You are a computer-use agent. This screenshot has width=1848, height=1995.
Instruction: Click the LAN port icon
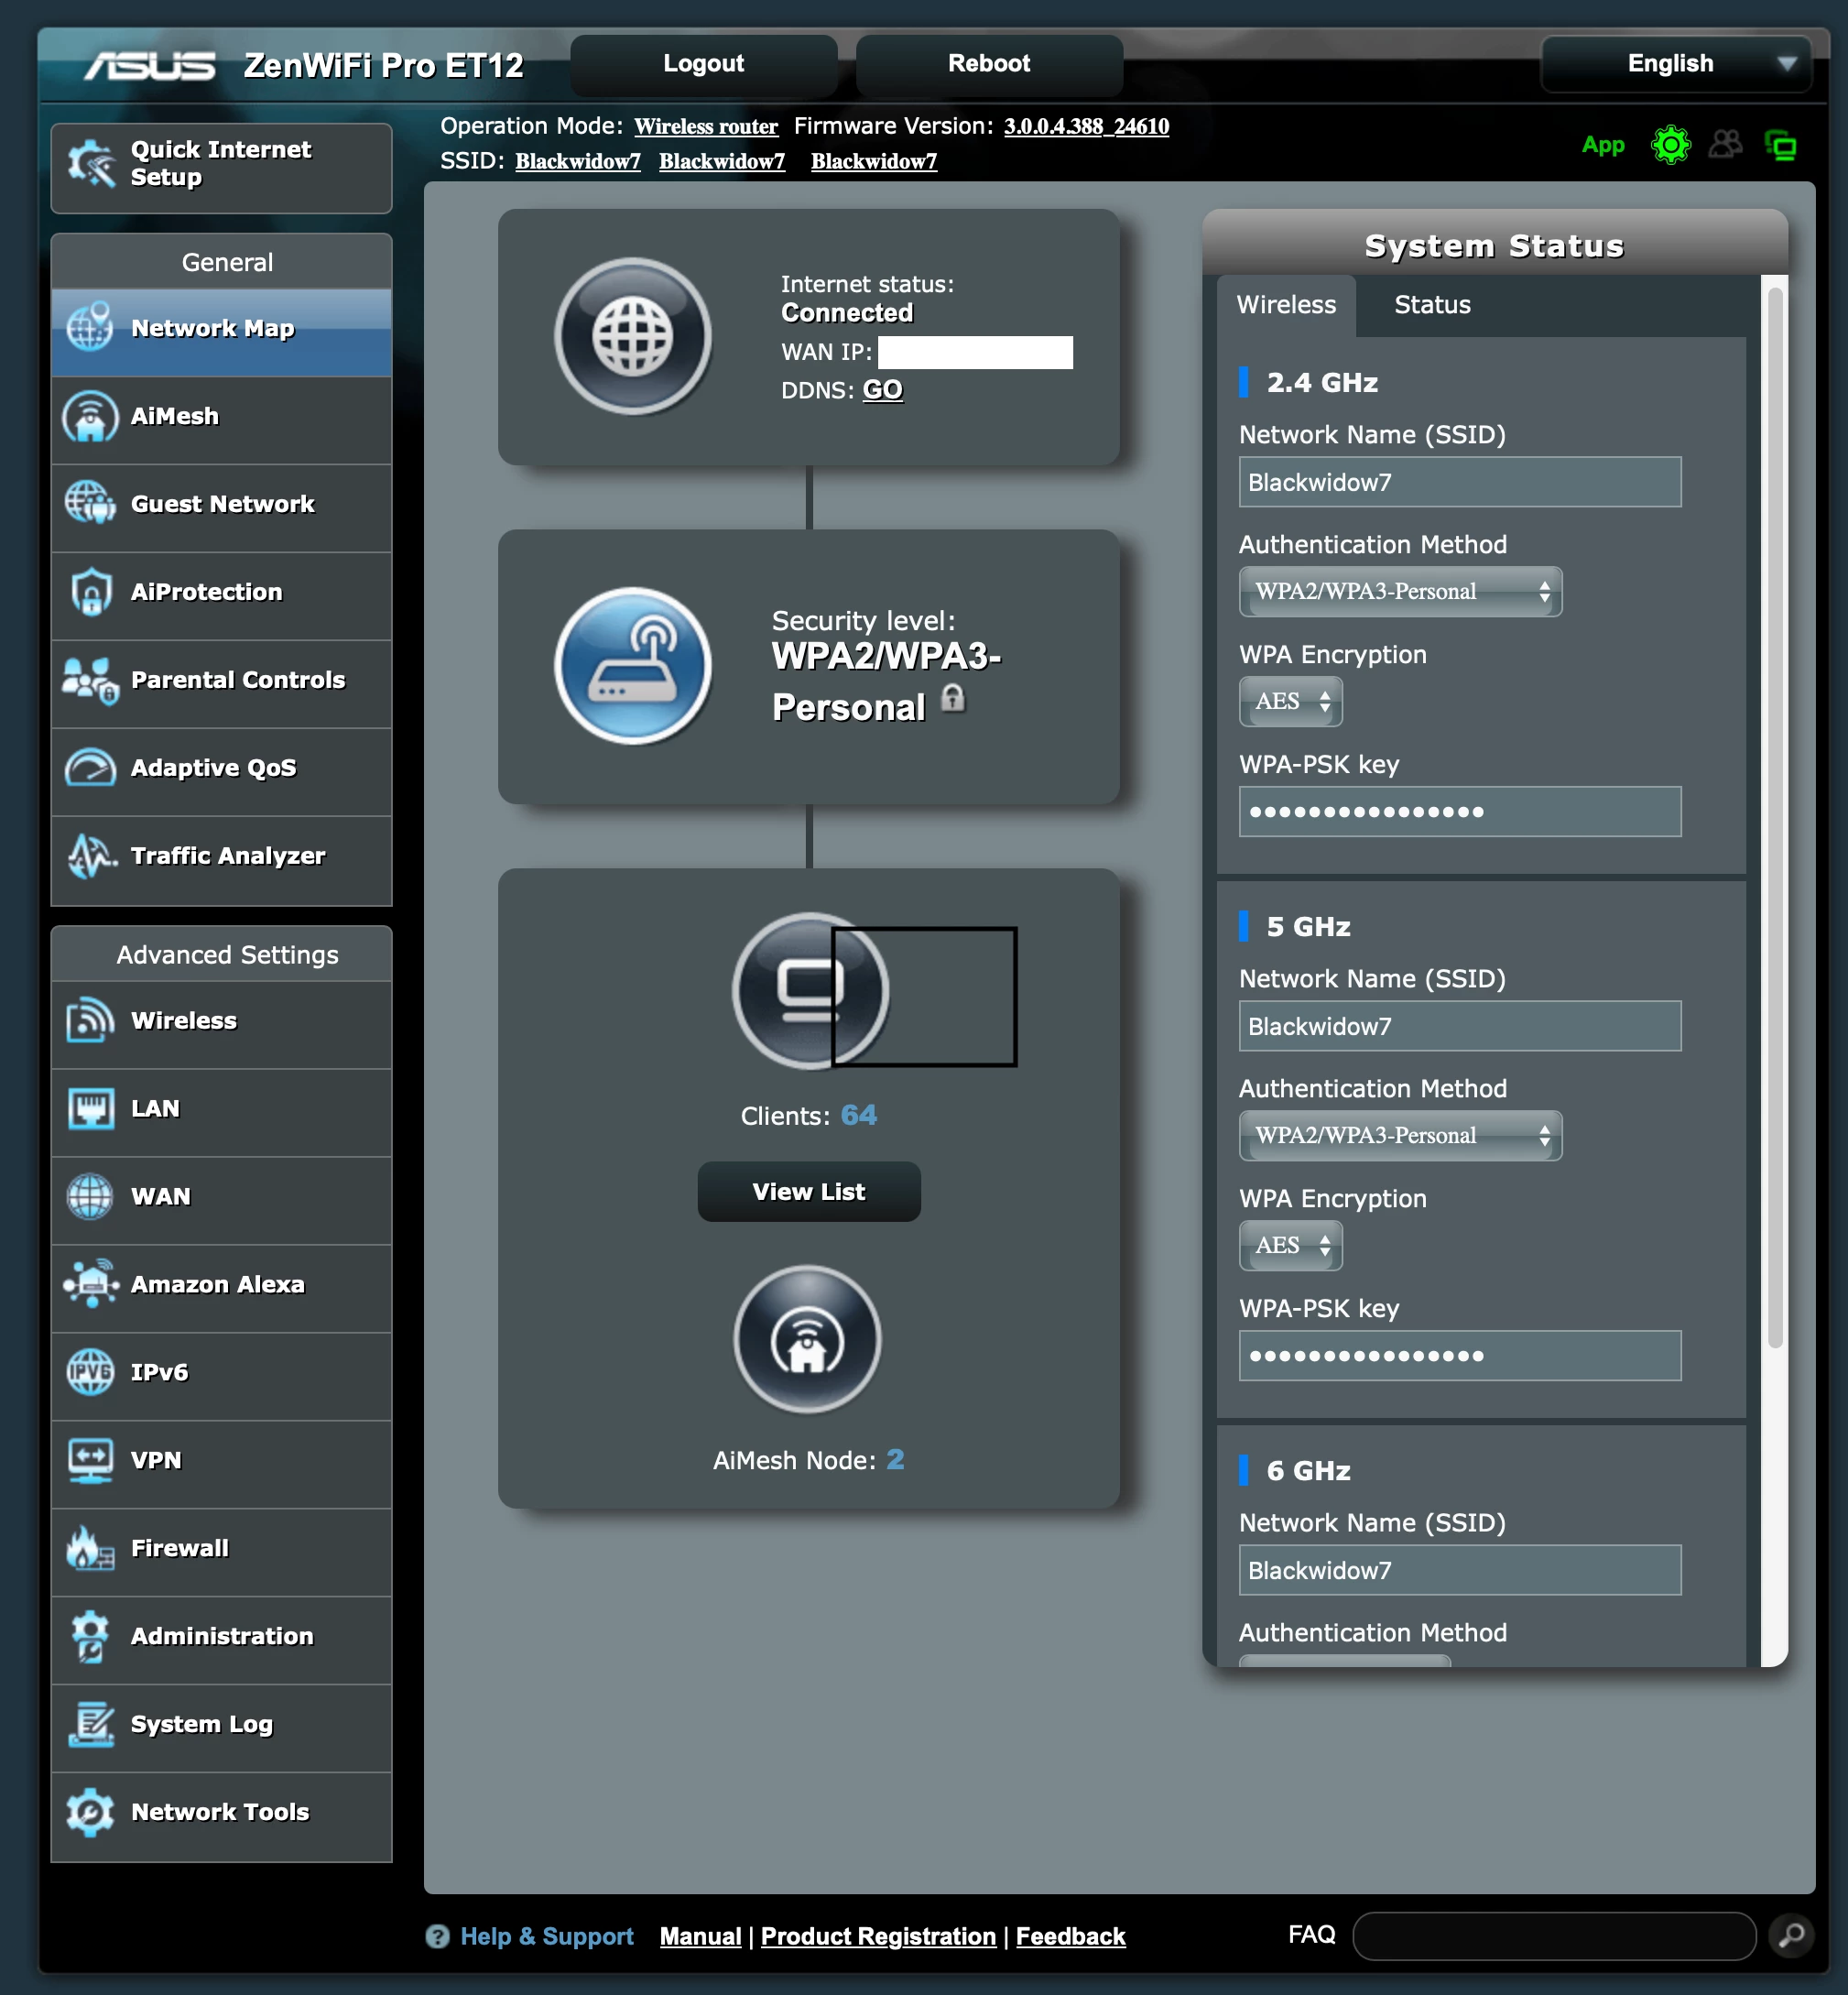91,1108
